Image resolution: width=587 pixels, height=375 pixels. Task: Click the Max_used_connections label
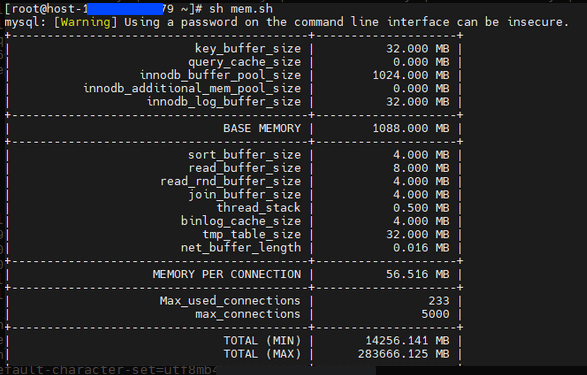230,301
